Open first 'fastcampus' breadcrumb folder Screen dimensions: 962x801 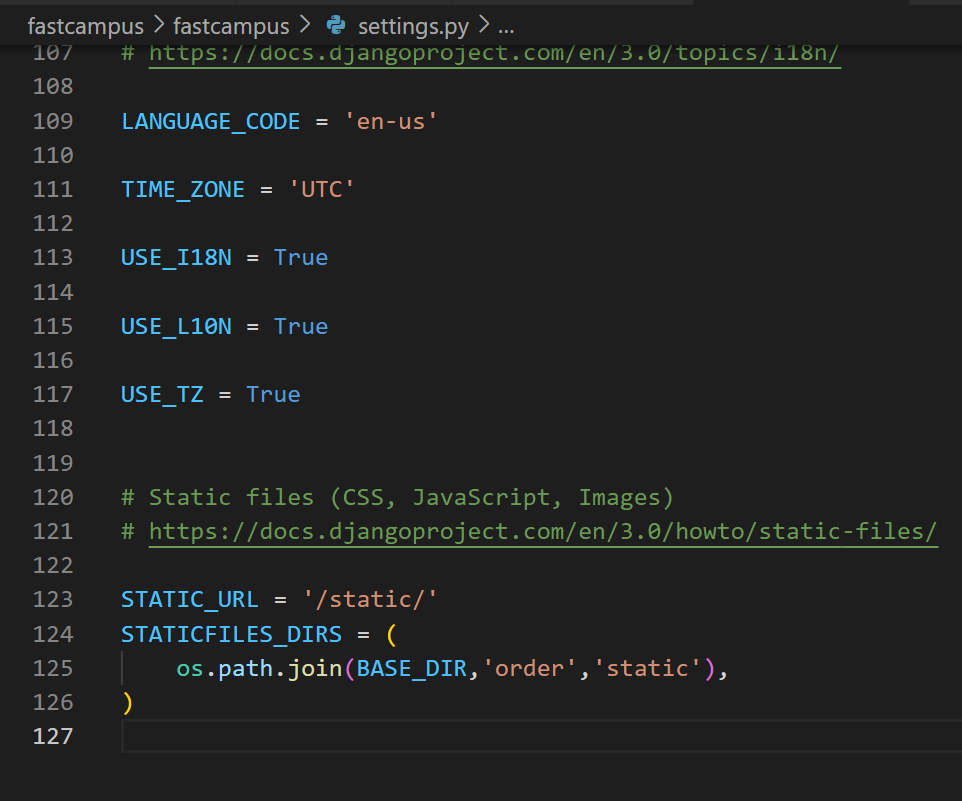tap(85, 26)
